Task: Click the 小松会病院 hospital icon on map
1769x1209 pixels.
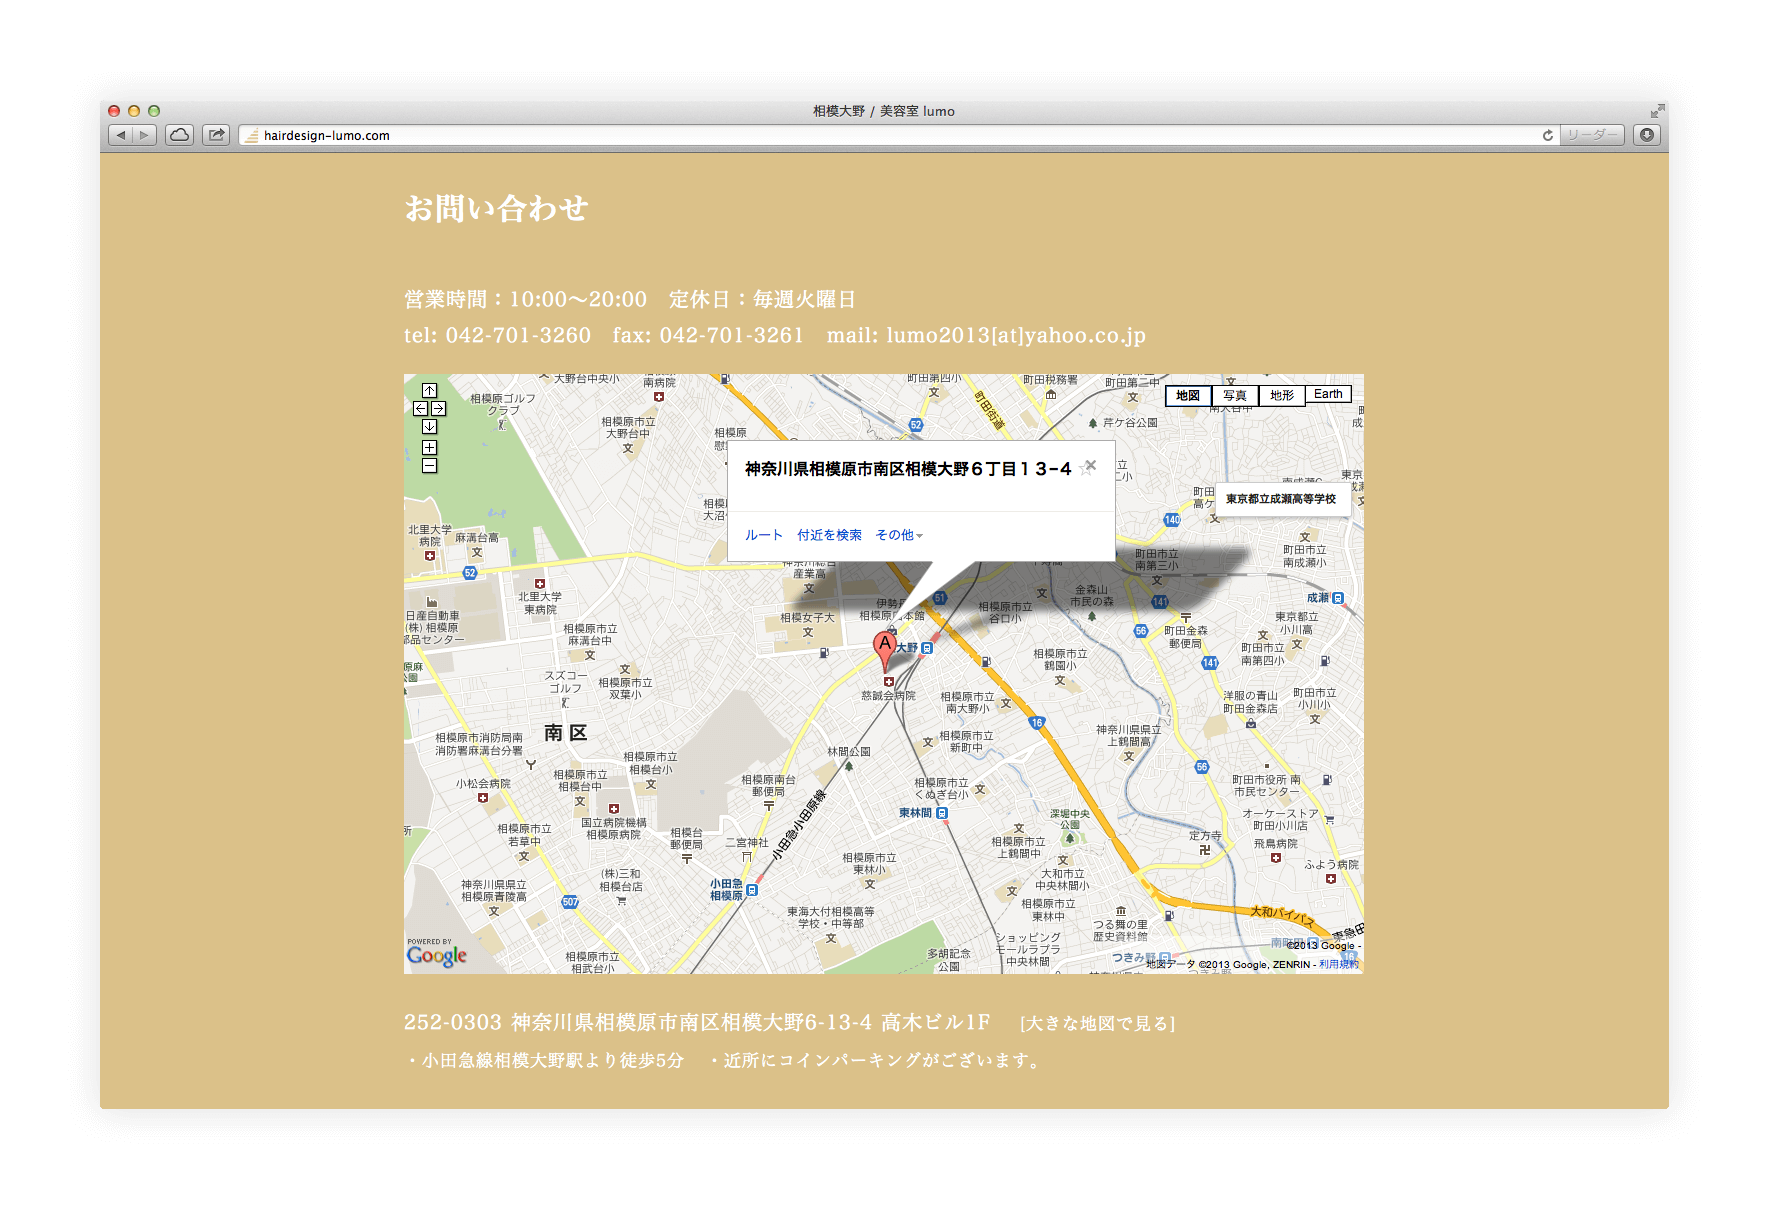Action: pyautogui.click(x=483, y=798)
